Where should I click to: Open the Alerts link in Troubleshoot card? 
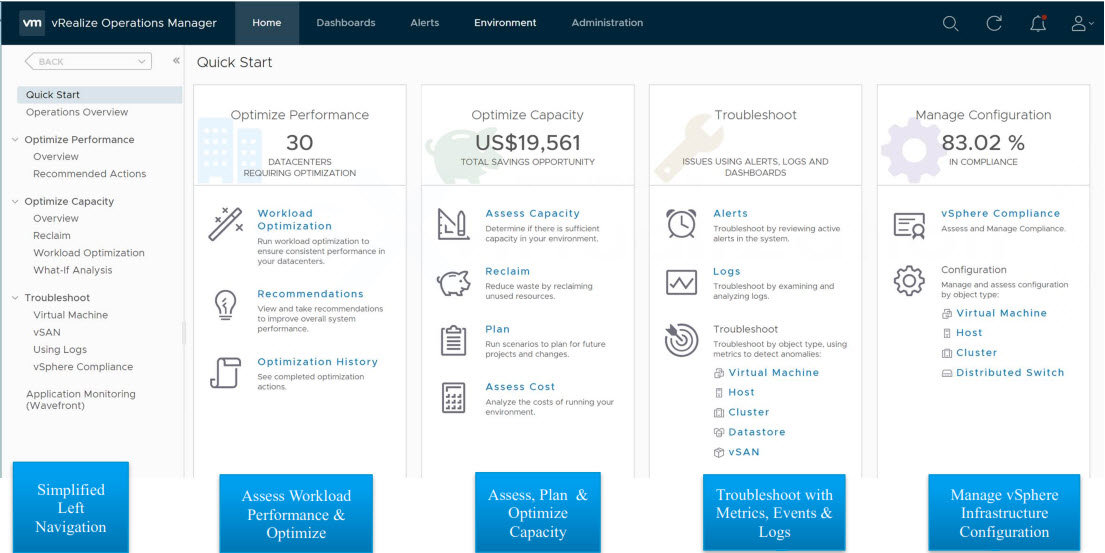(x=730, y=213)
